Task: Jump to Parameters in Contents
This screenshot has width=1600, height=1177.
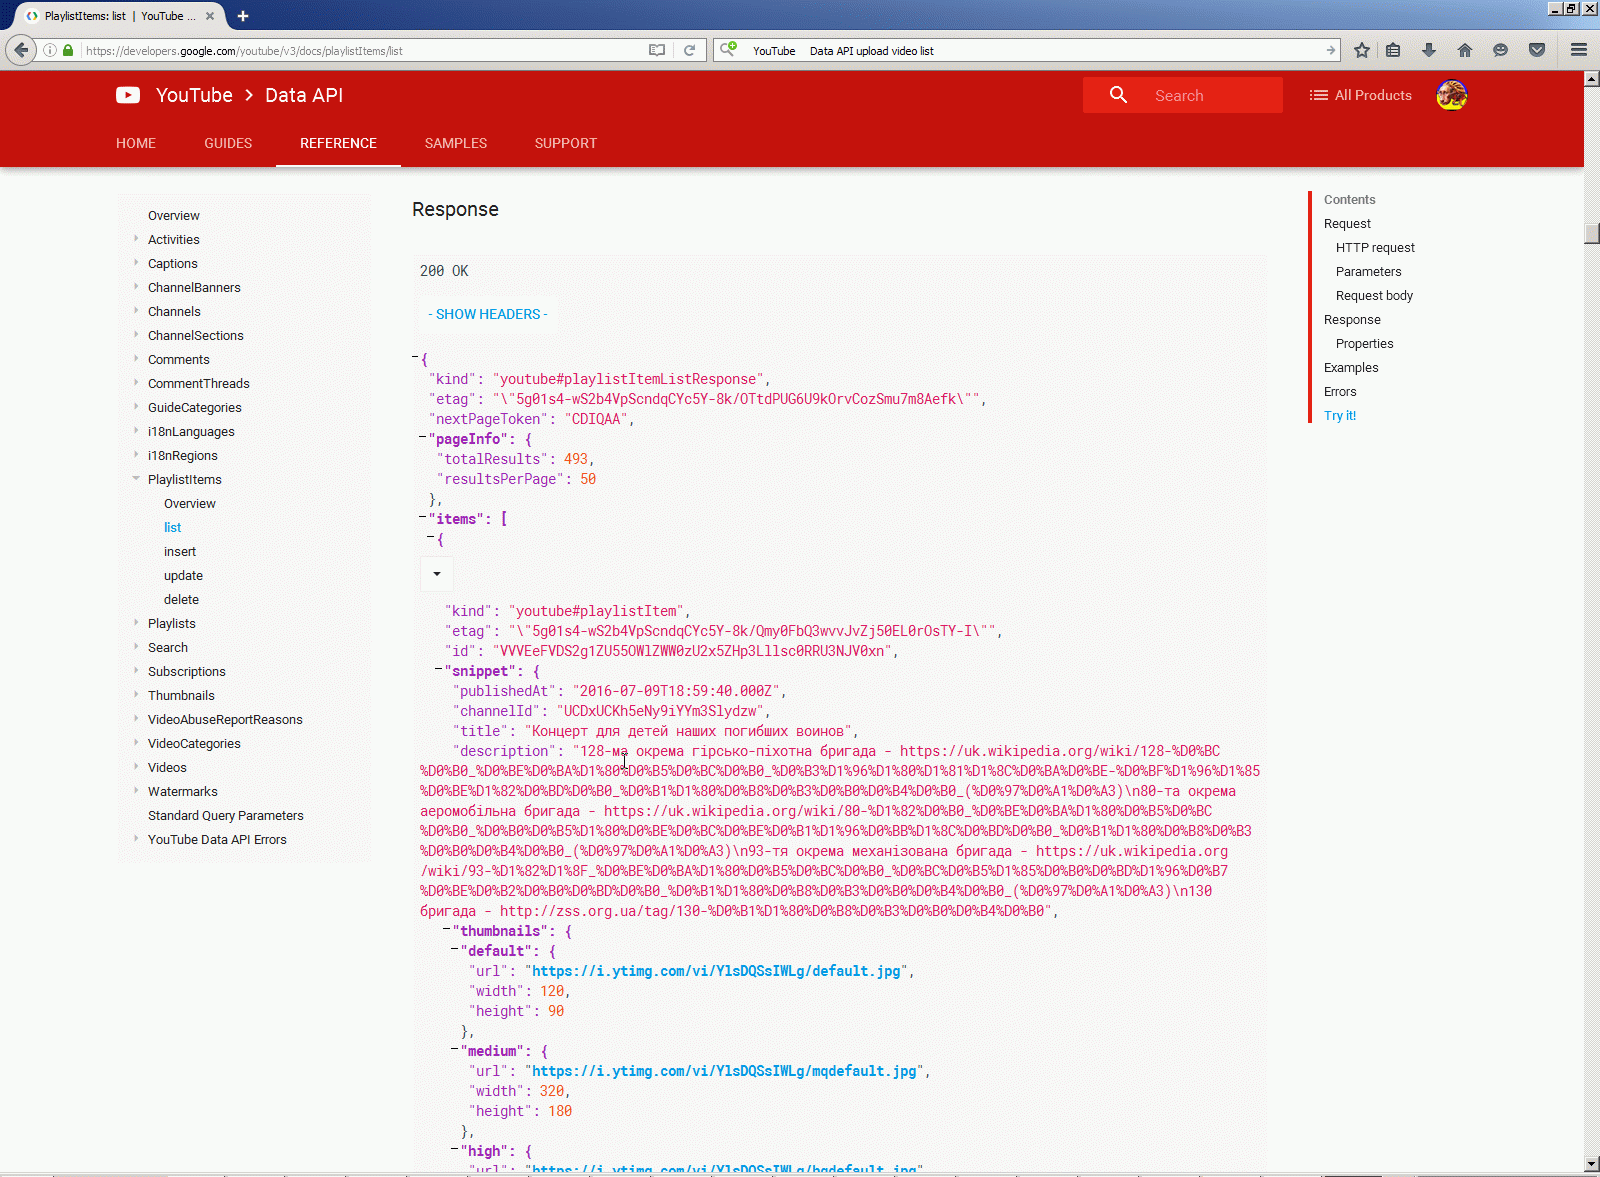Action: (x=1368, y=272)
